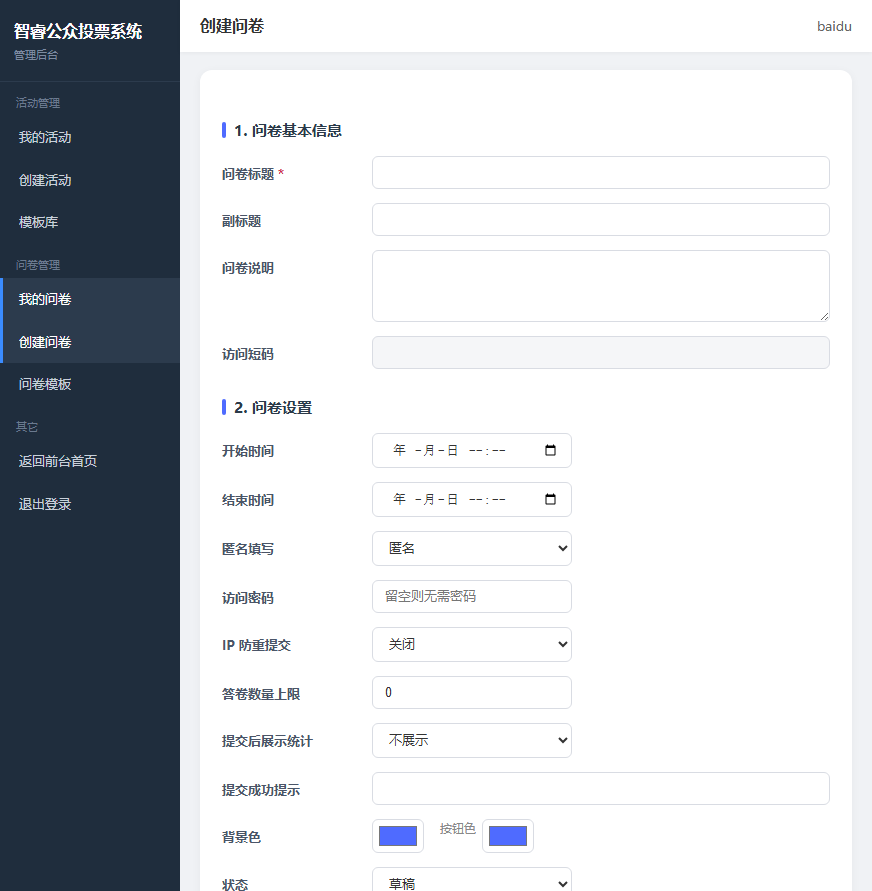
Task: Expand the 匿名填写 dropdown
Action: click(472, 548)
